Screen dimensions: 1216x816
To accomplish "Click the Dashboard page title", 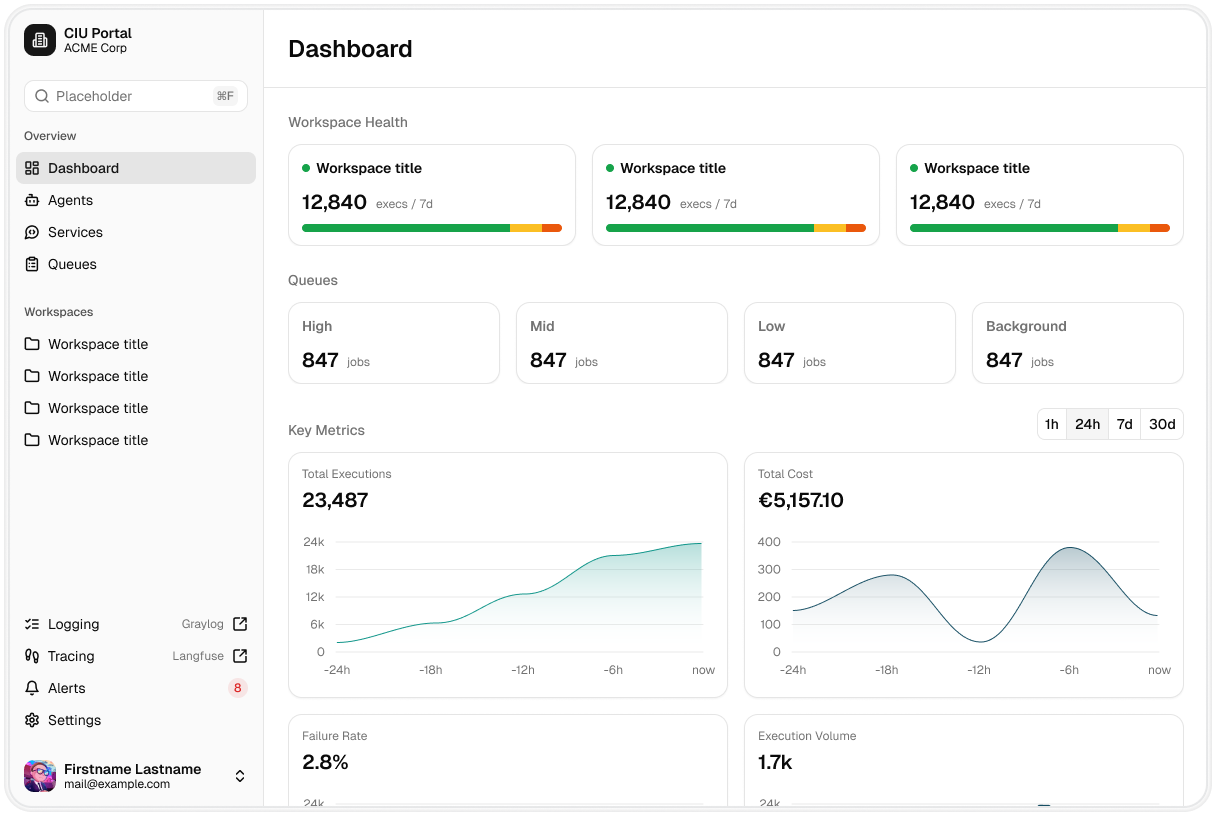I will [x=350, y=49].
